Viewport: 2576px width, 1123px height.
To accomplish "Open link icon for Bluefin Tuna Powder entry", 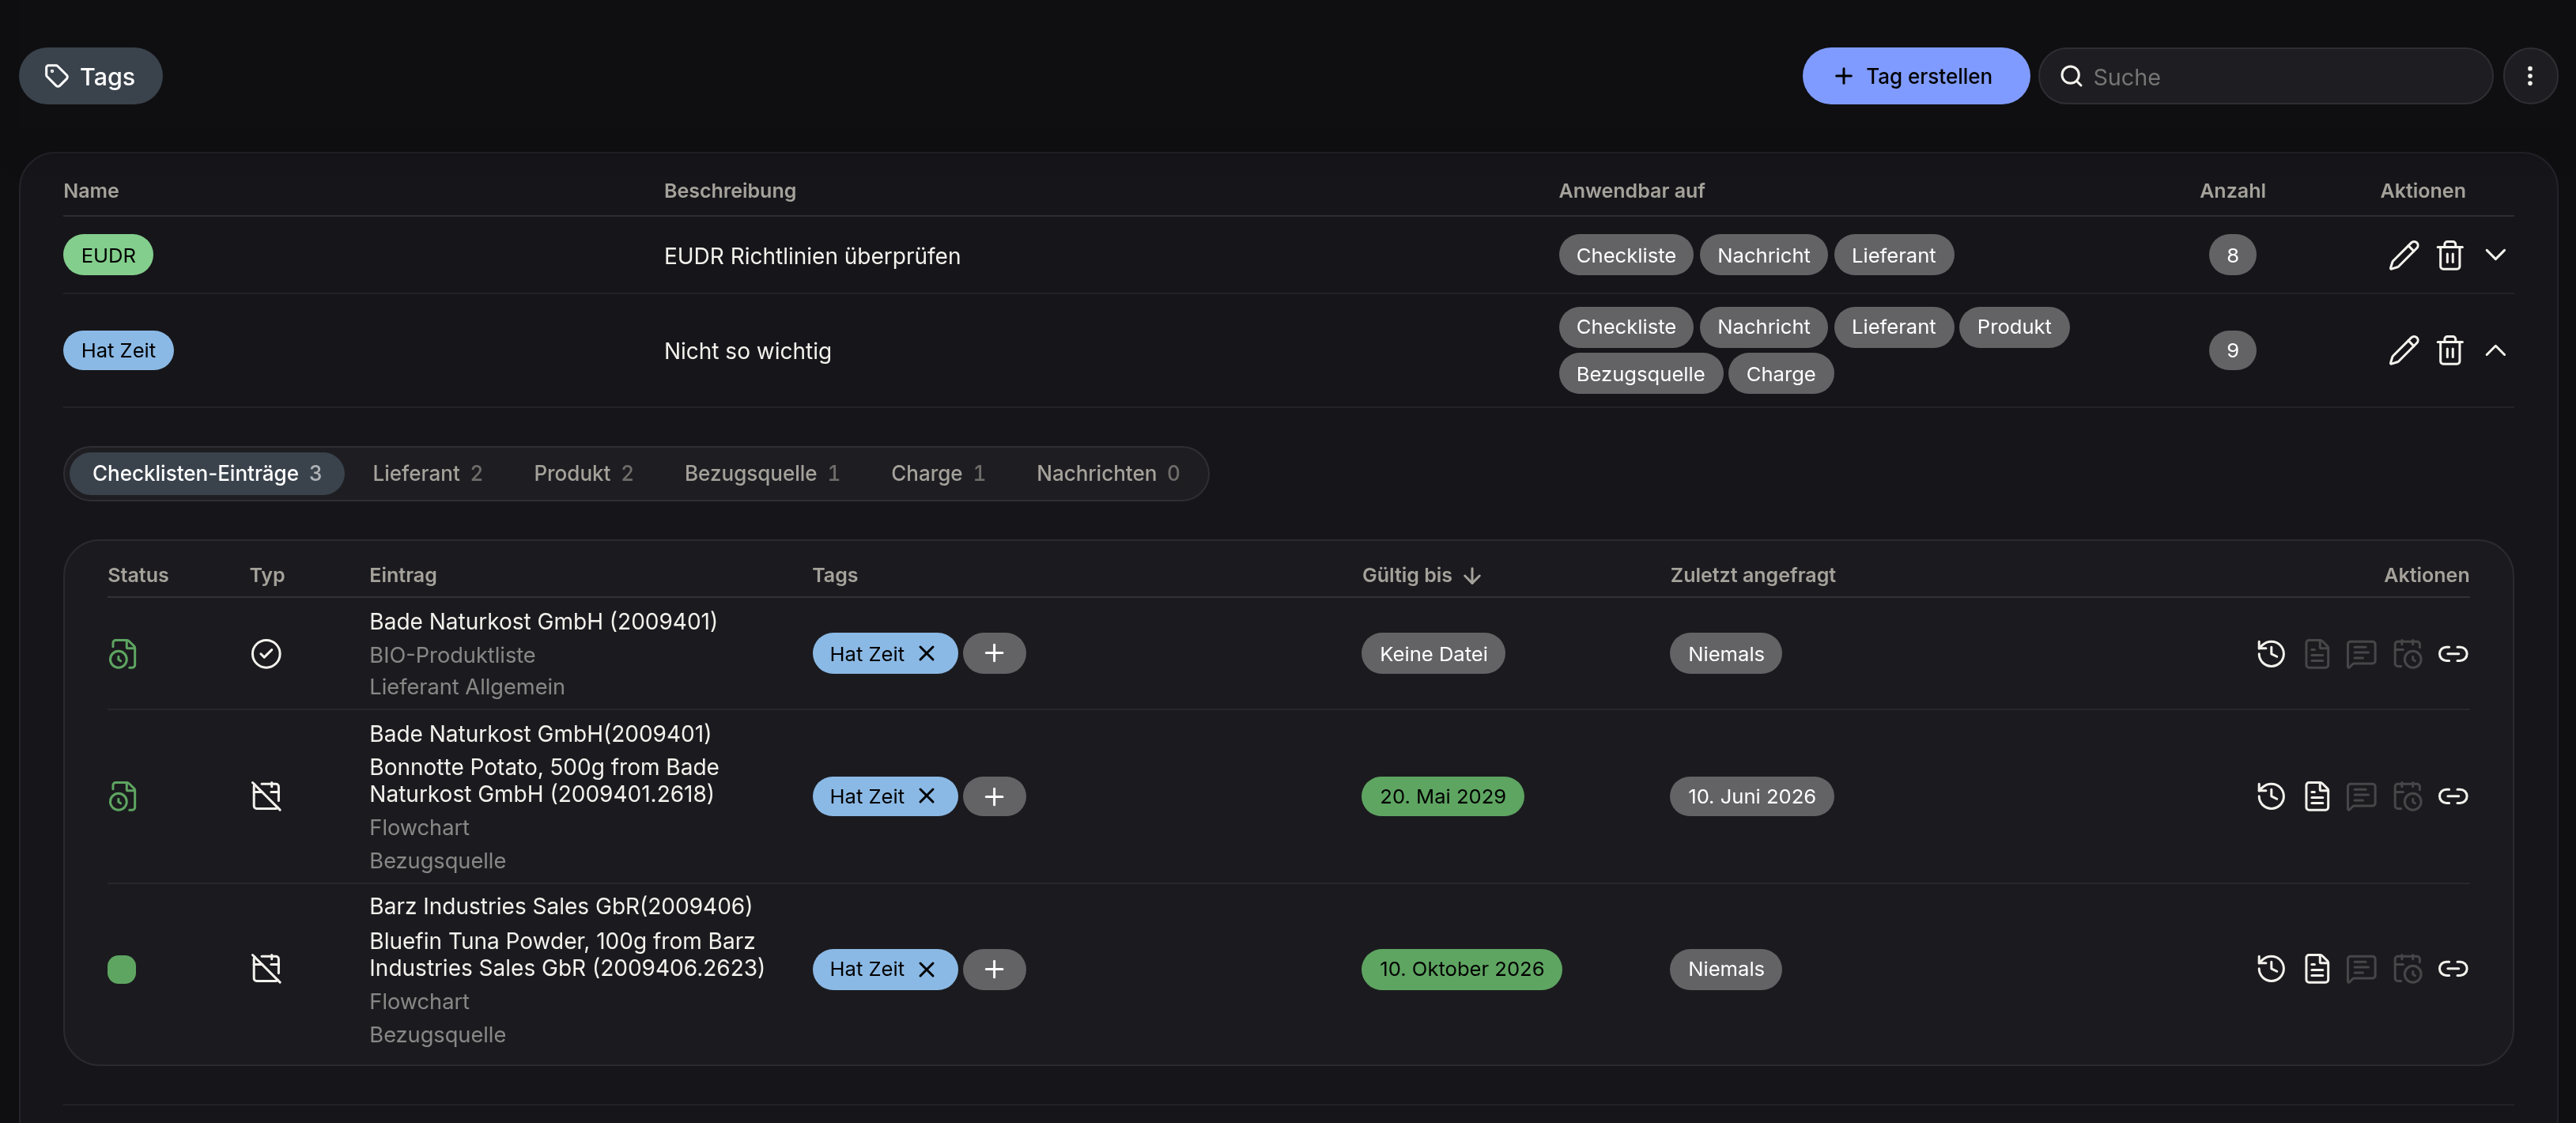I will tap(2453, 968).
